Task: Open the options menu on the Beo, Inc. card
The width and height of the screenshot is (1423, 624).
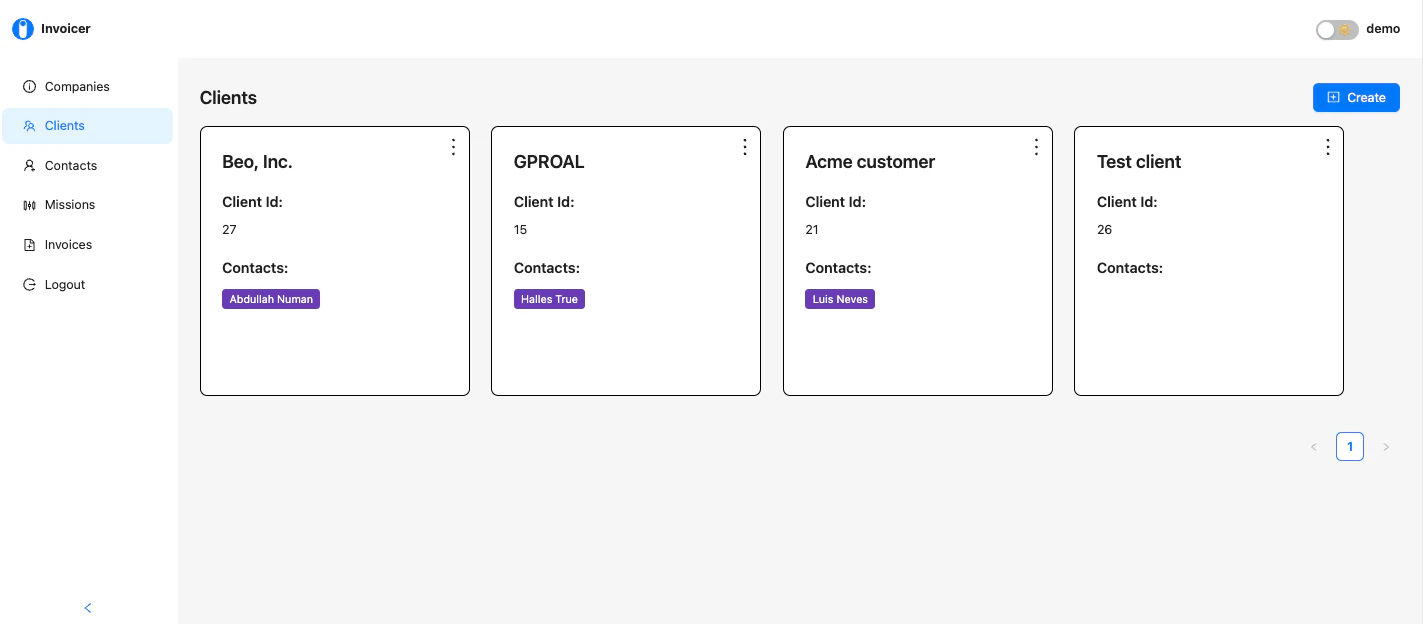Action: click(453, 146)
